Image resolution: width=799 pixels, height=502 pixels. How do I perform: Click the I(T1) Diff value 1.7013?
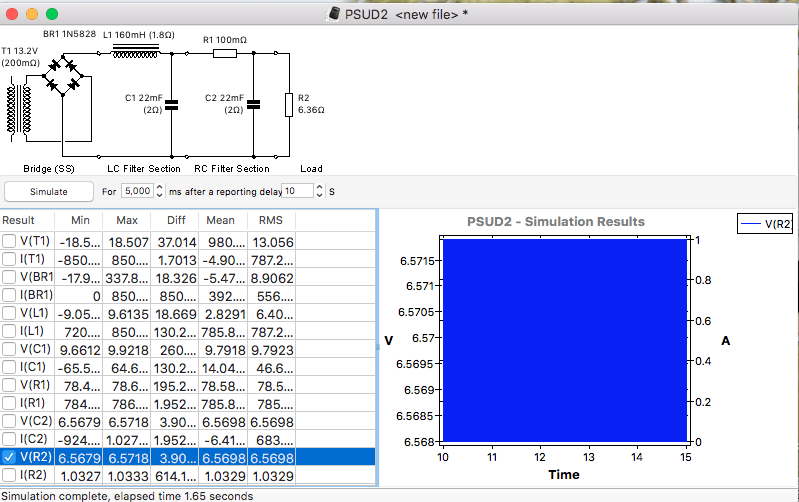coord(176,260)
